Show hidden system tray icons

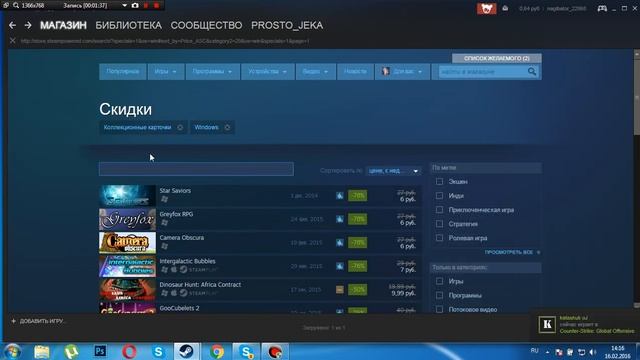pyautogui.click(x=547, y=352)
